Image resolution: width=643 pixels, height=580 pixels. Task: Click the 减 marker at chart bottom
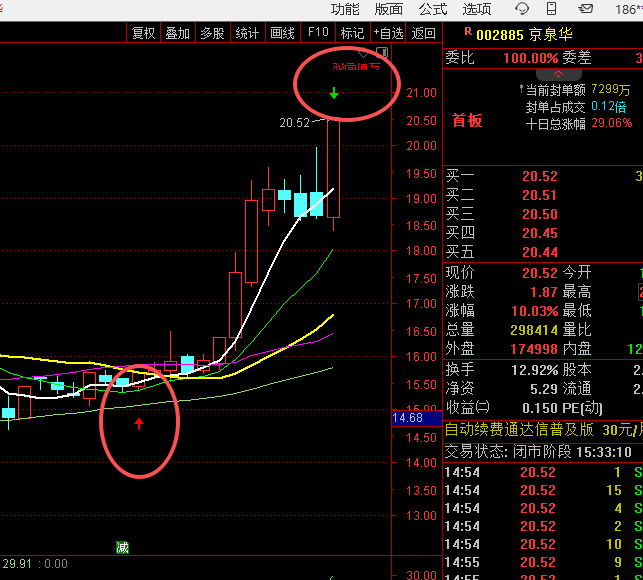point(122,547)
